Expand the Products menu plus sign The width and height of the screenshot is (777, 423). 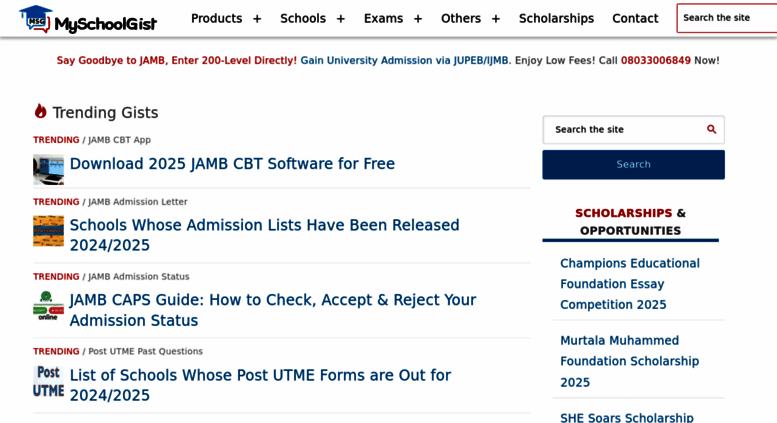tap(257, 19)
